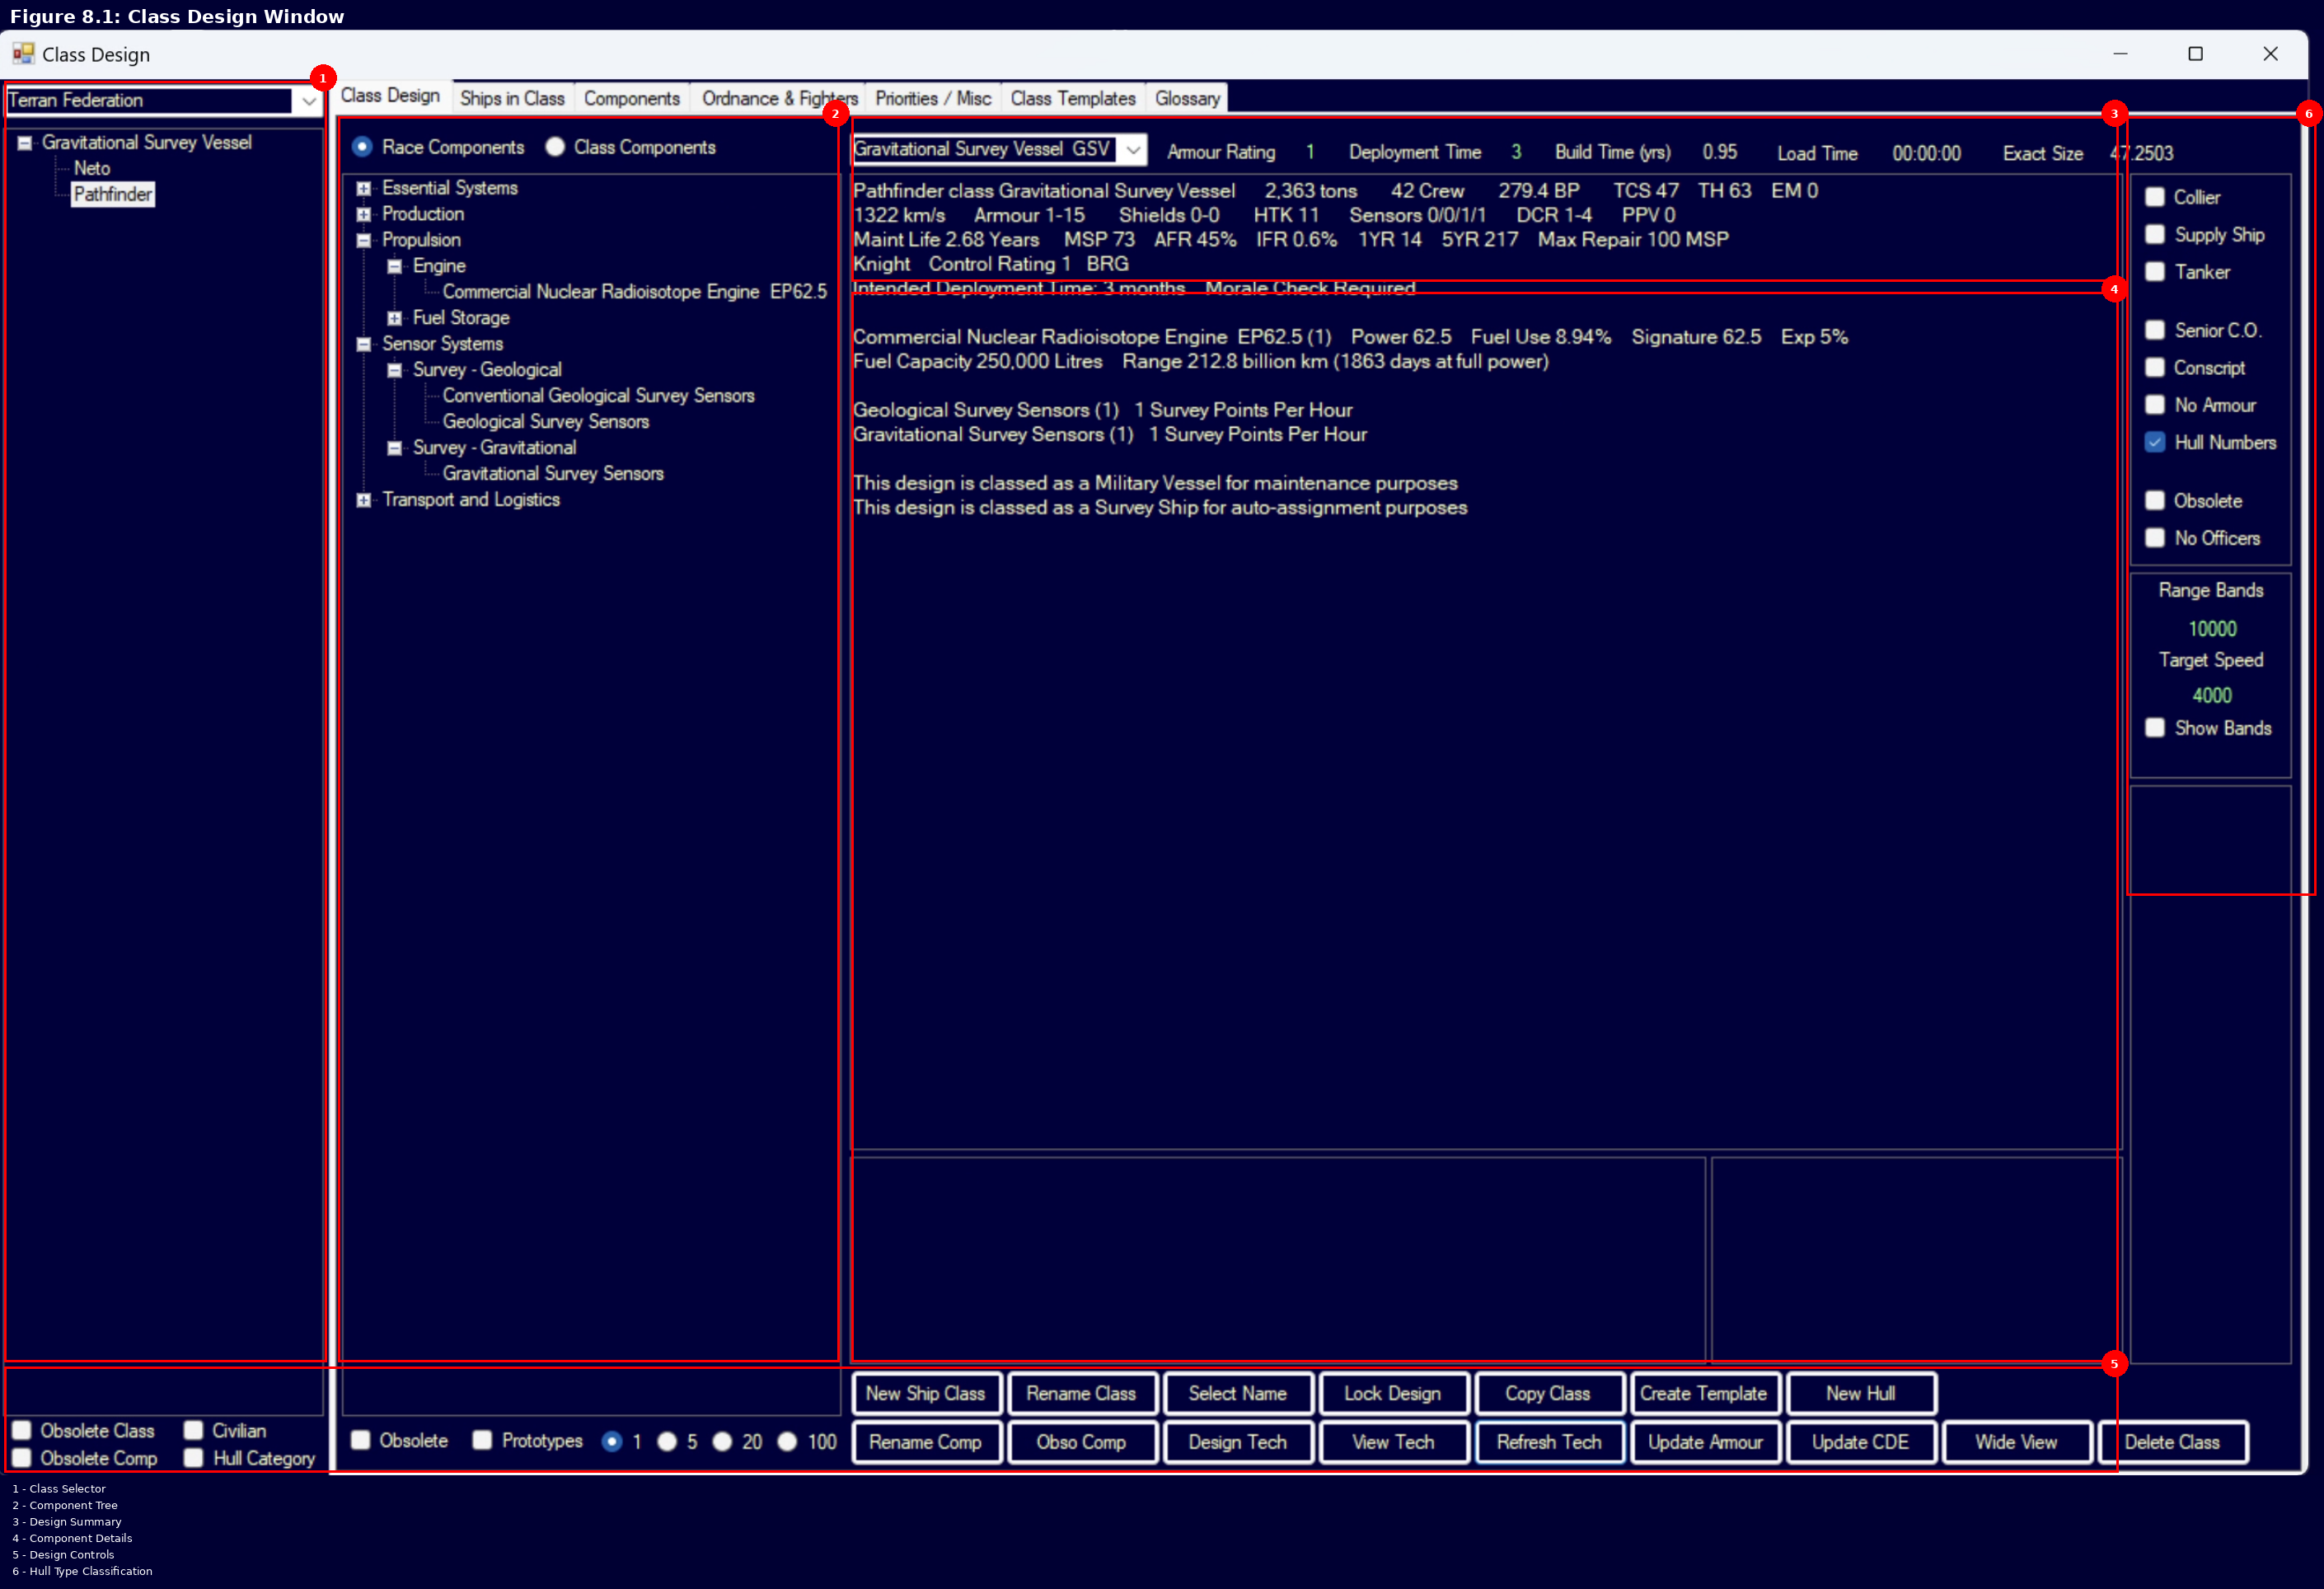Viewport: 2324px width, 1589px height.
Task: Select the Class Components radio button
Action: point(554,146)
